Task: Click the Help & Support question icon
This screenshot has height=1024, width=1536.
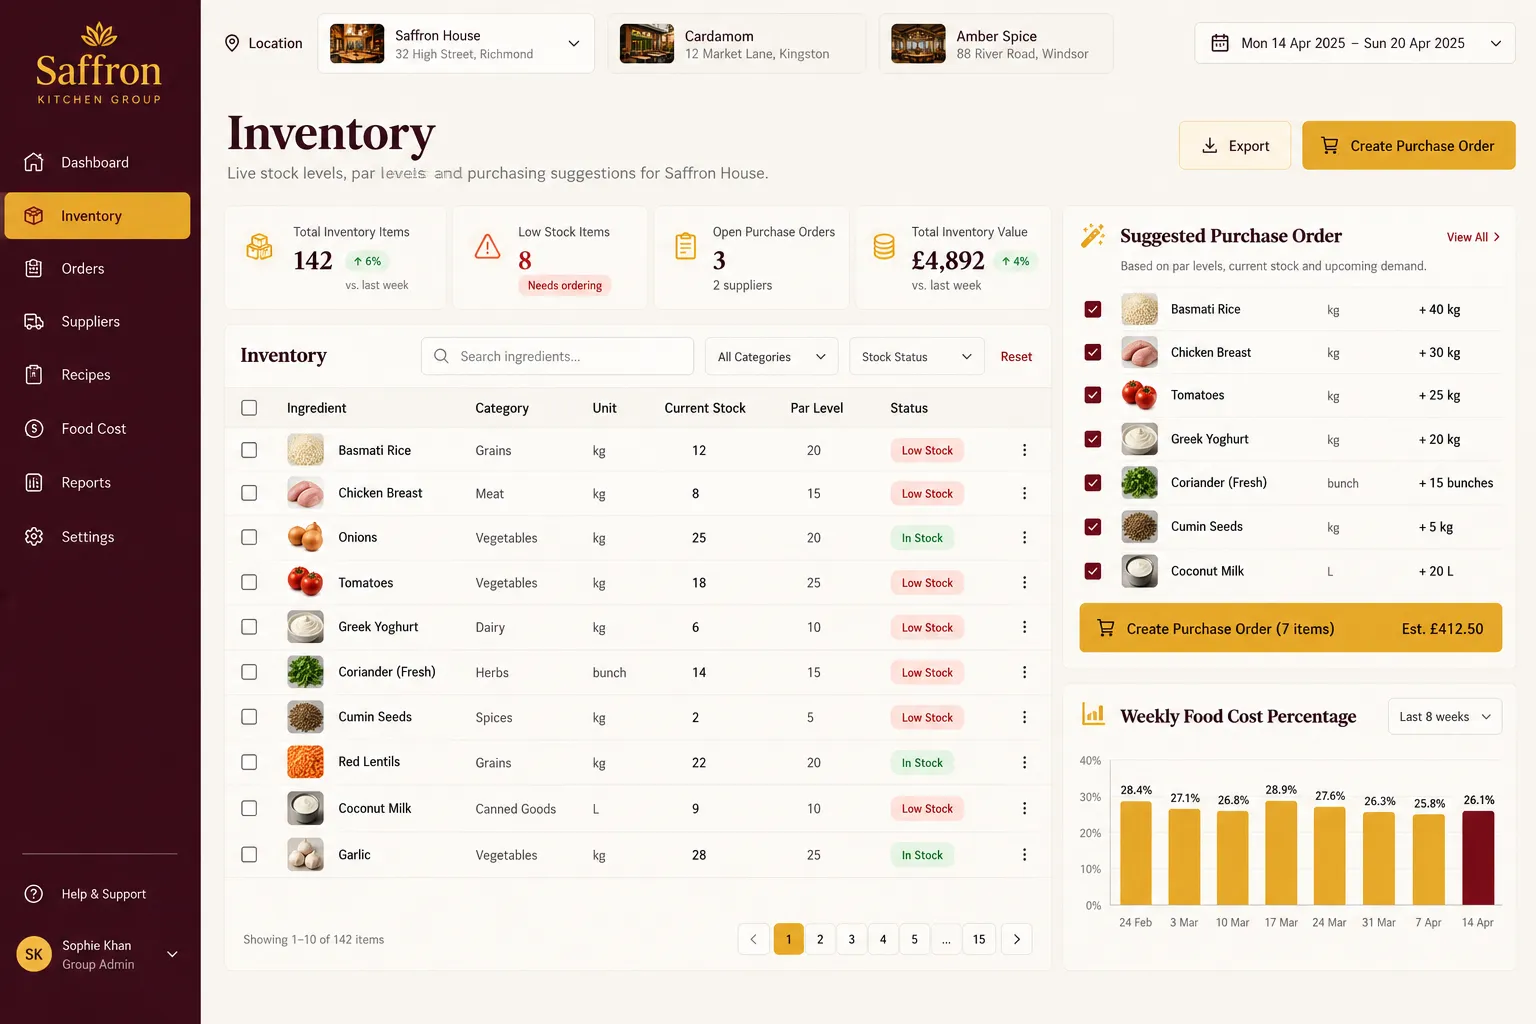Action: 34,894
